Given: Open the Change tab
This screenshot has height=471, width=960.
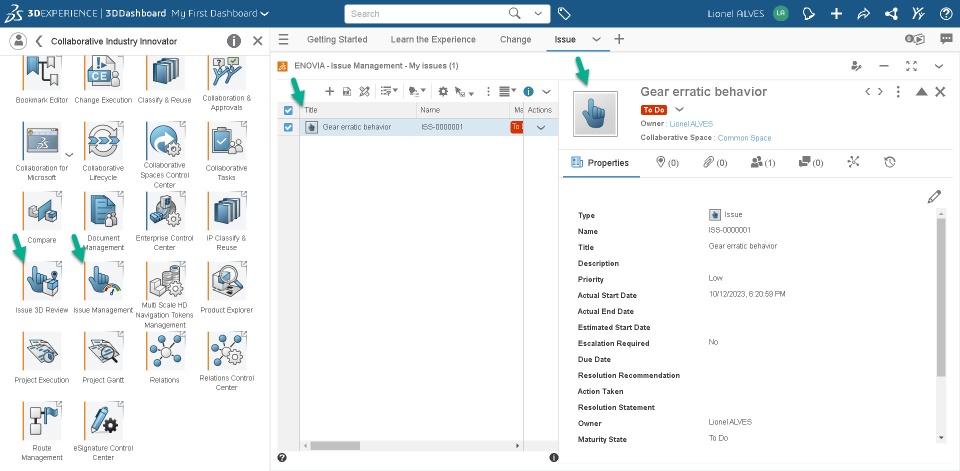Looking at the screenshot, I should [516, 39].
